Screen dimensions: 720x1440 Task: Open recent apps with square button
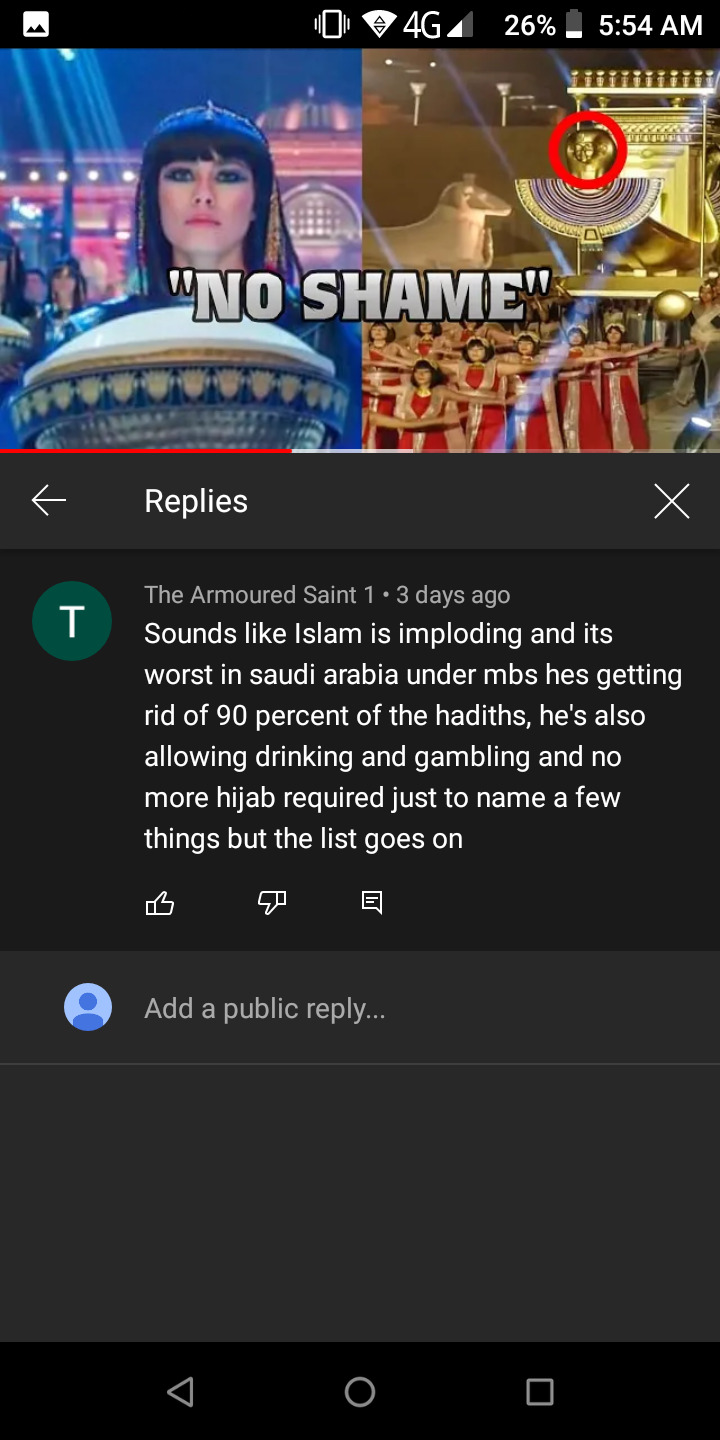coord(540,1391)
